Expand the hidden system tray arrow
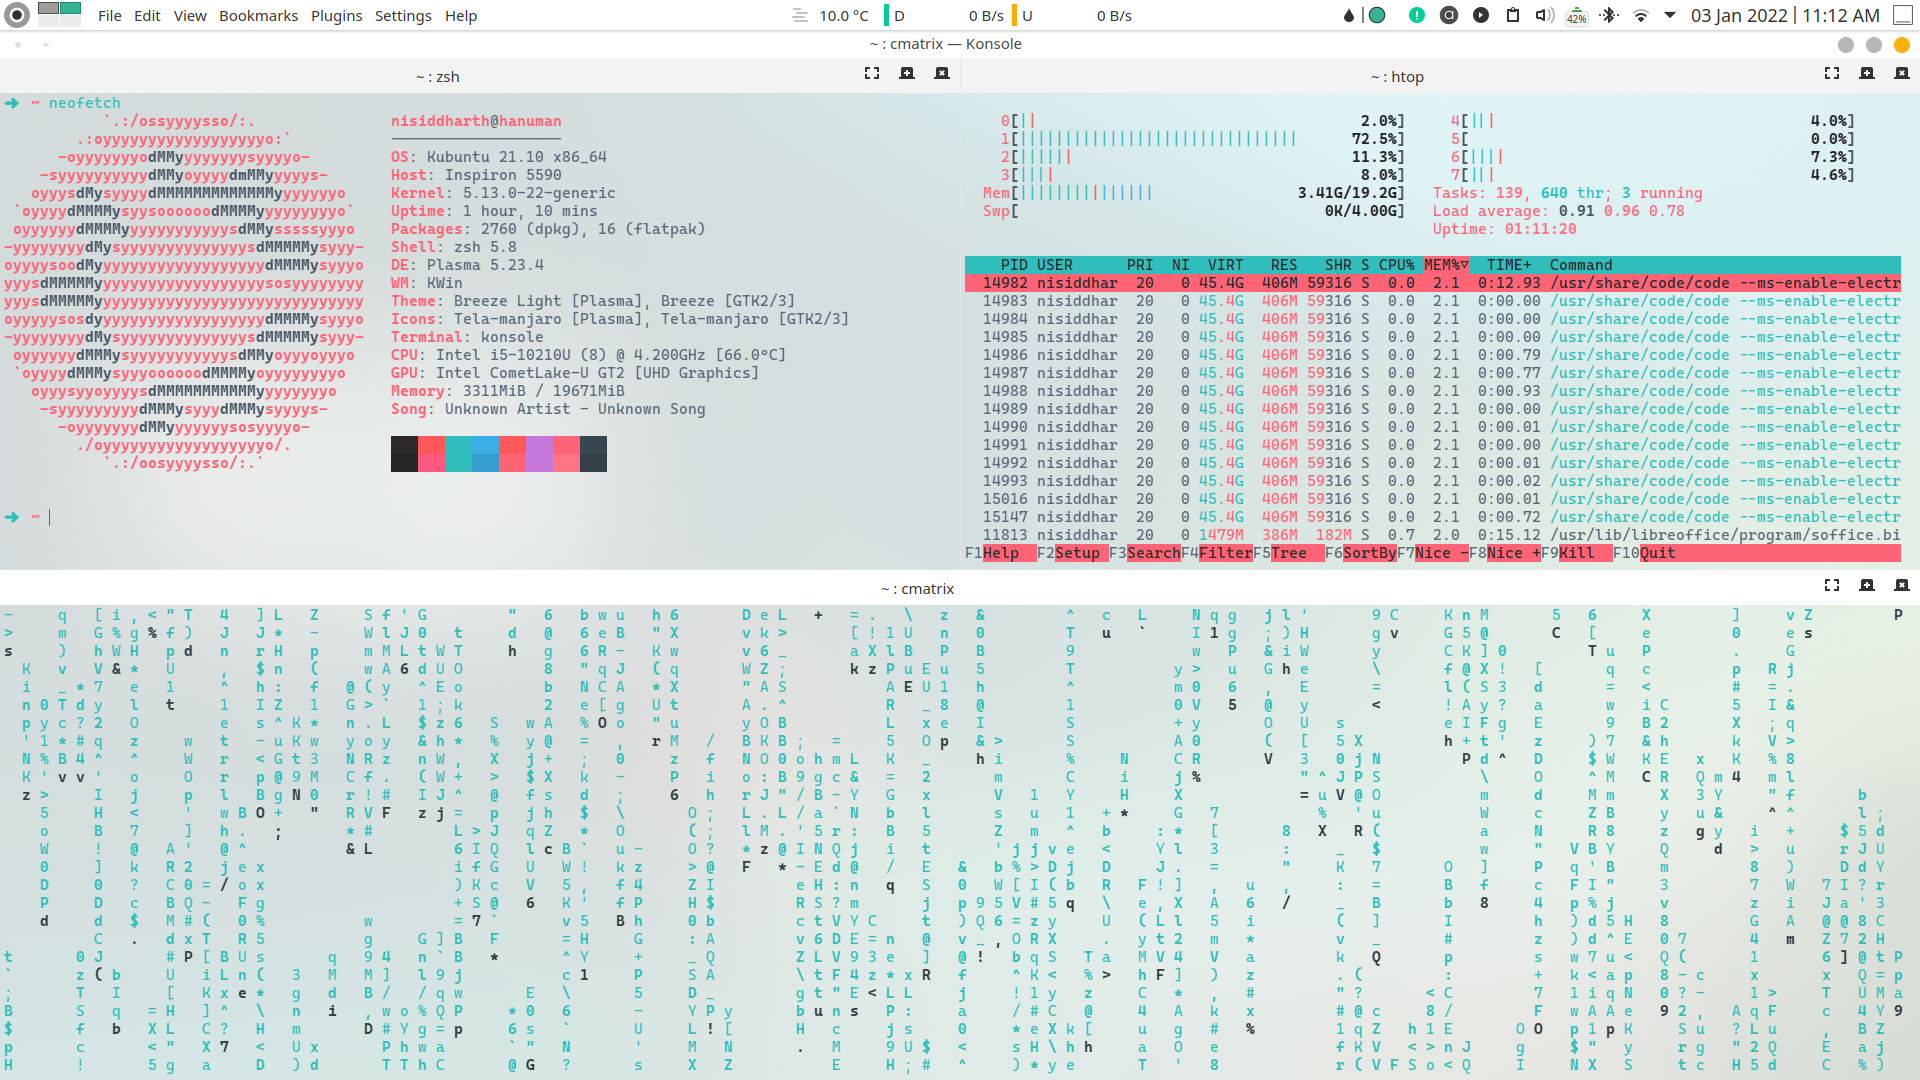 pos(1669,15)
